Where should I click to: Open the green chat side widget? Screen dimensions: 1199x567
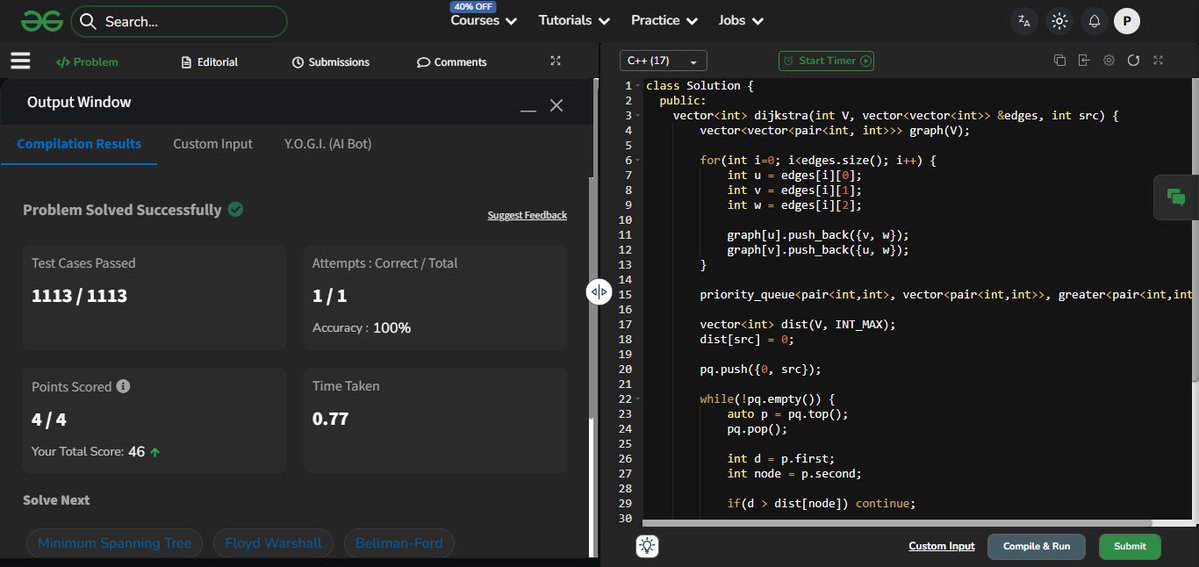point(1176,197)
